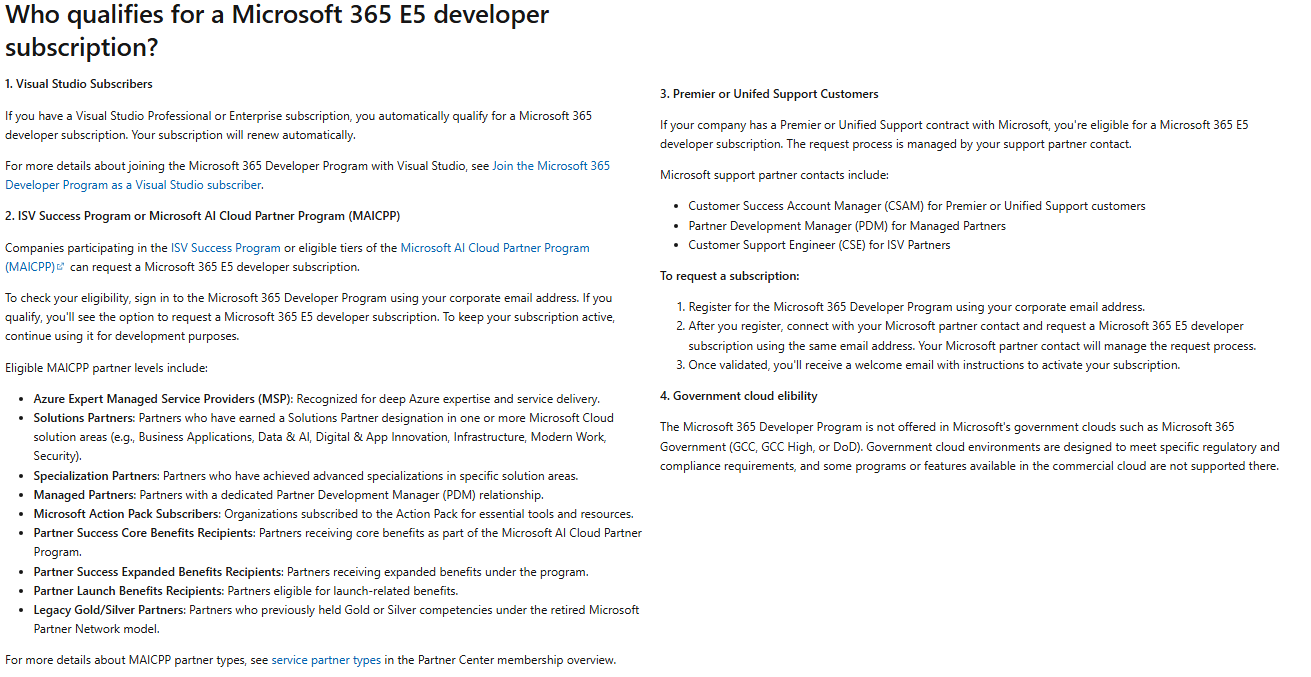The image size is (1311, 677).
Task: Open the ISV Success Program link
Action: pyautogui.click(x=226, y=248)
